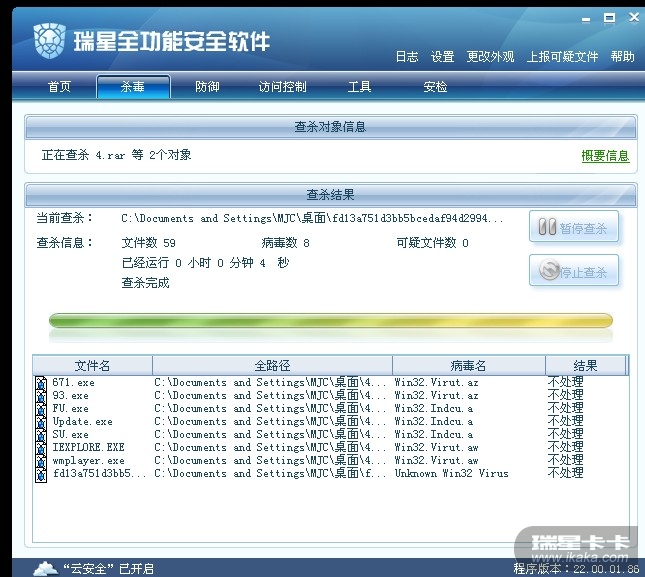Click the 文件数 59 count
The height and width of the screenshot is (577, 645).
click(148, 243)
